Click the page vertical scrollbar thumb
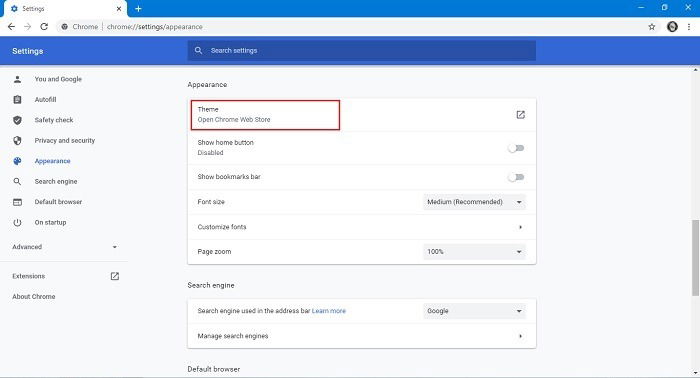 click(696, 258)
